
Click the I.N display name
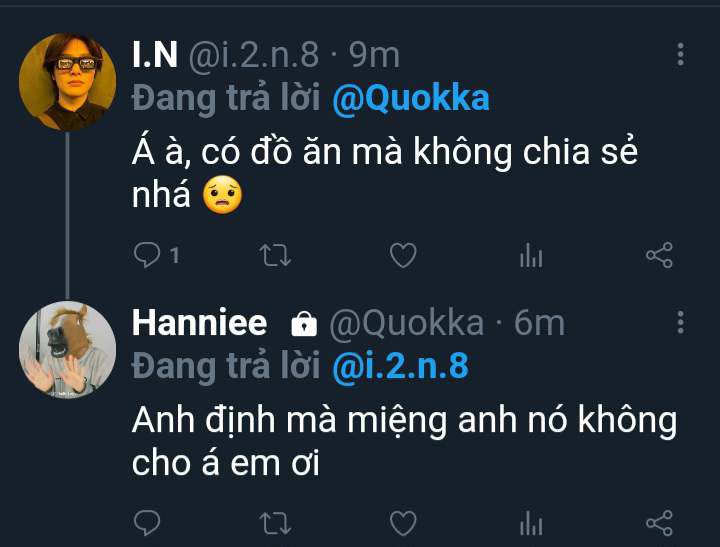pos(154,55)
